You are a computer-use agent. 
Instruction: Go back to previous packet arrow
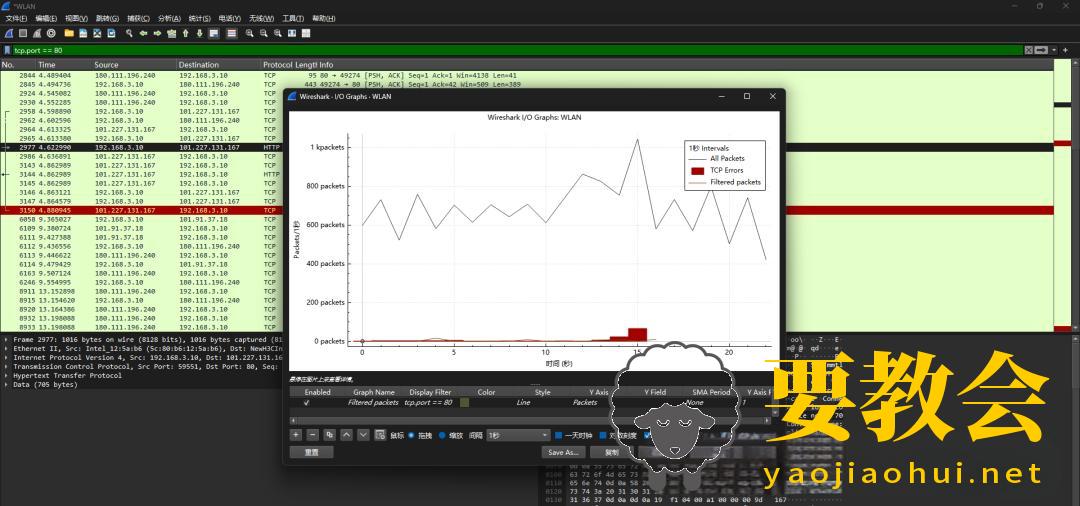143,33
